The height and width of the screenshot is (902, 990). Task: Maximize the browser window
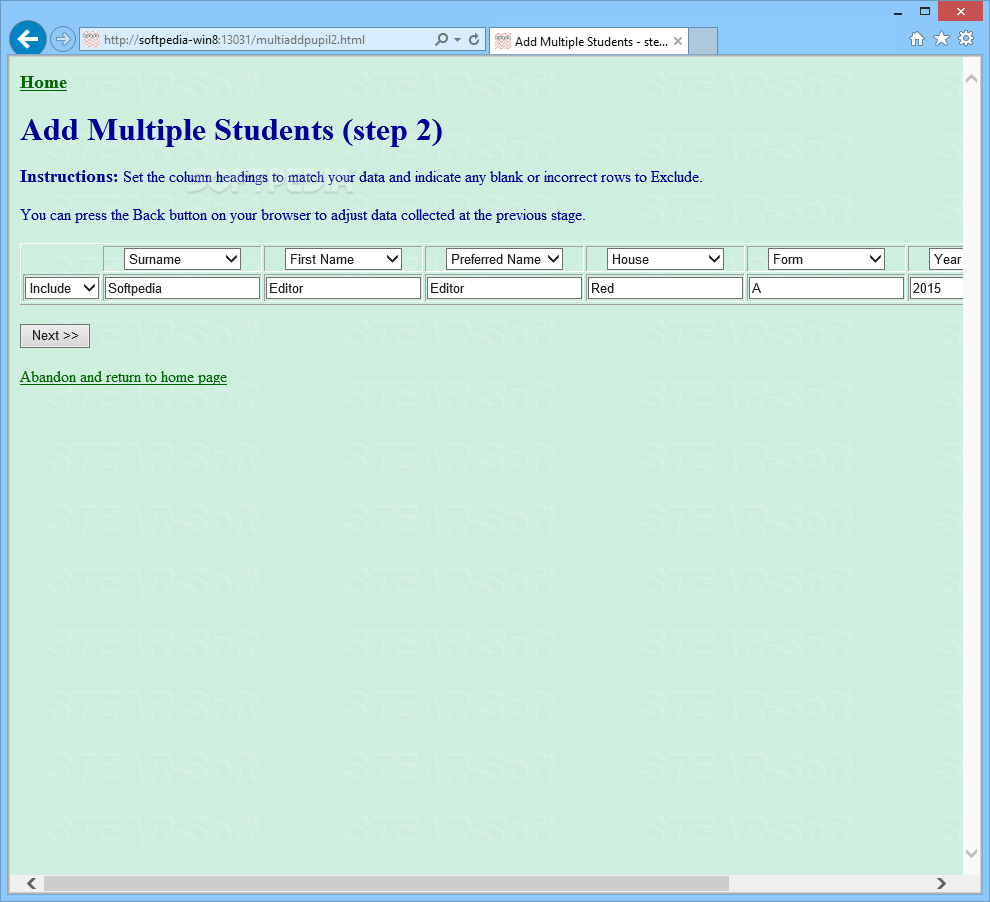(925, 11)
